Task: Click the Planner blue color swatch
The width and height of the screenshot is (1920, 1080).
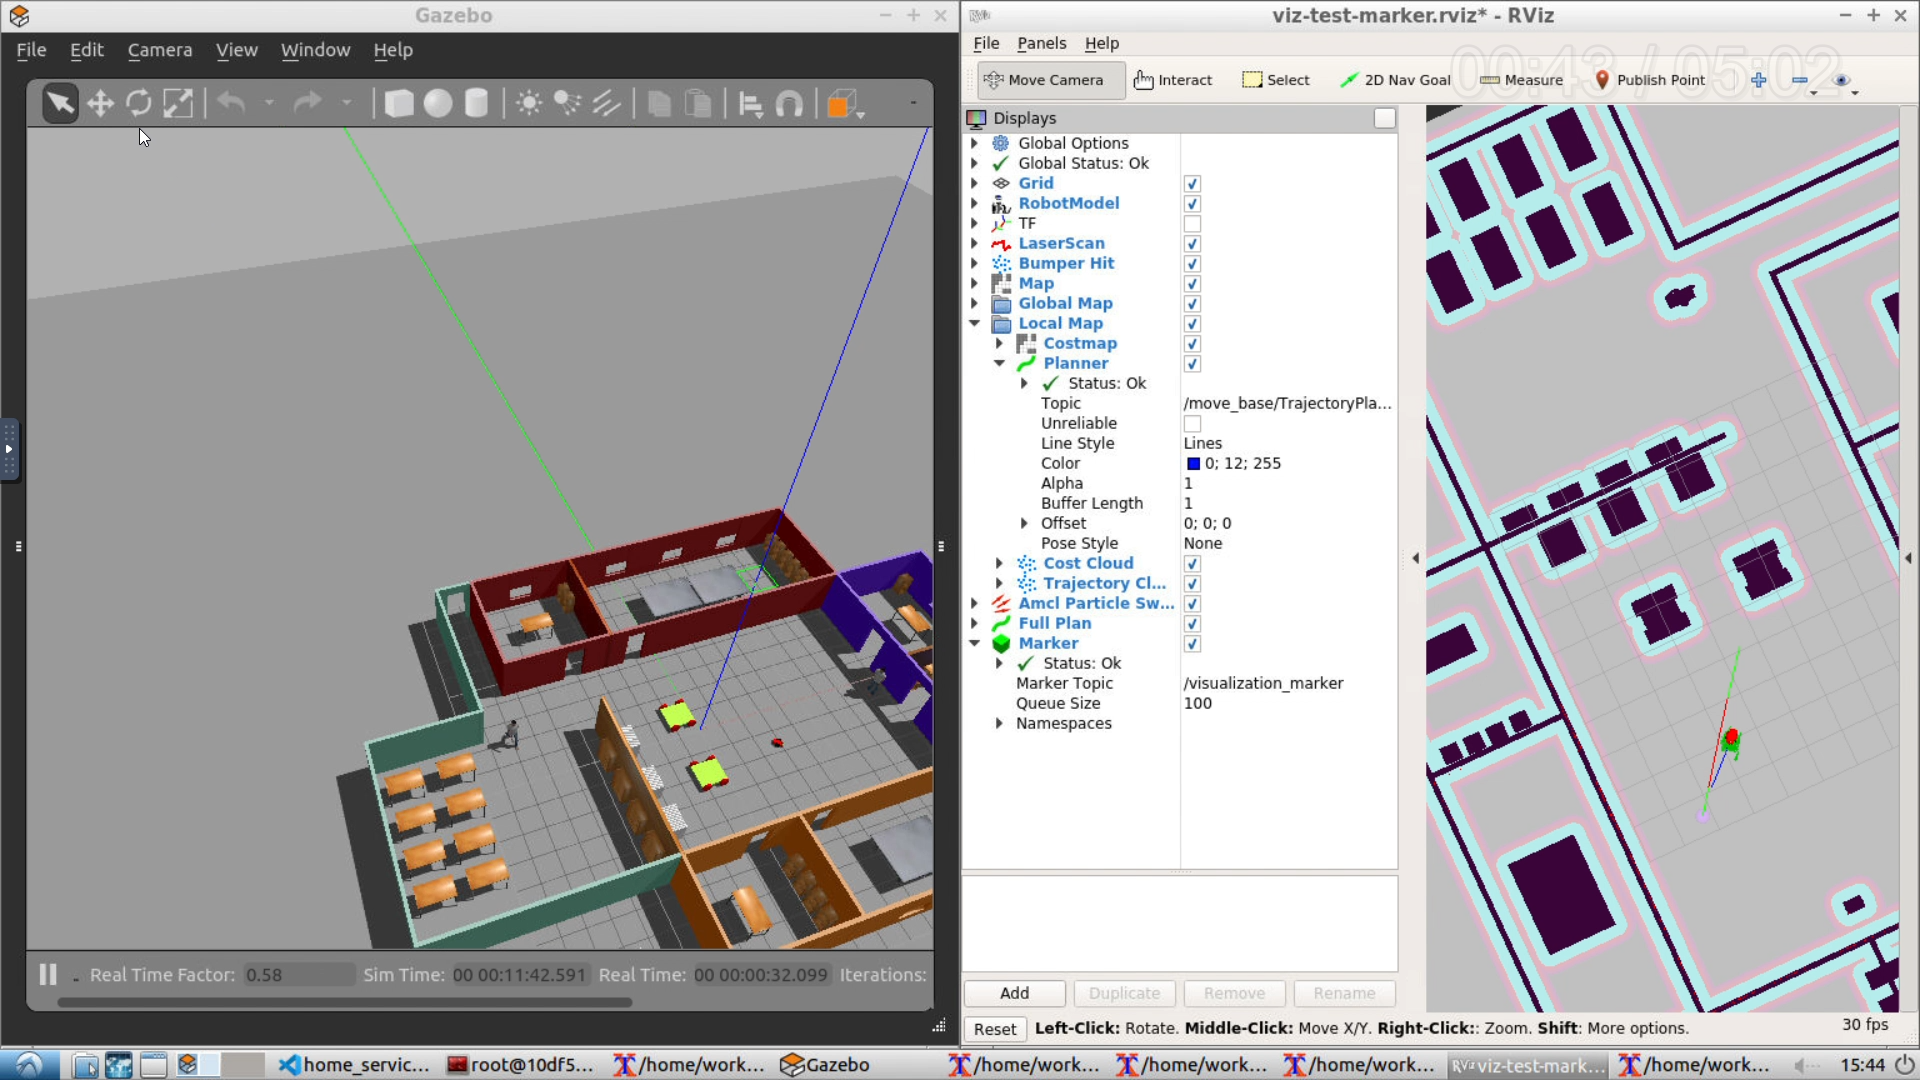Action: [x=1193, y=463]
